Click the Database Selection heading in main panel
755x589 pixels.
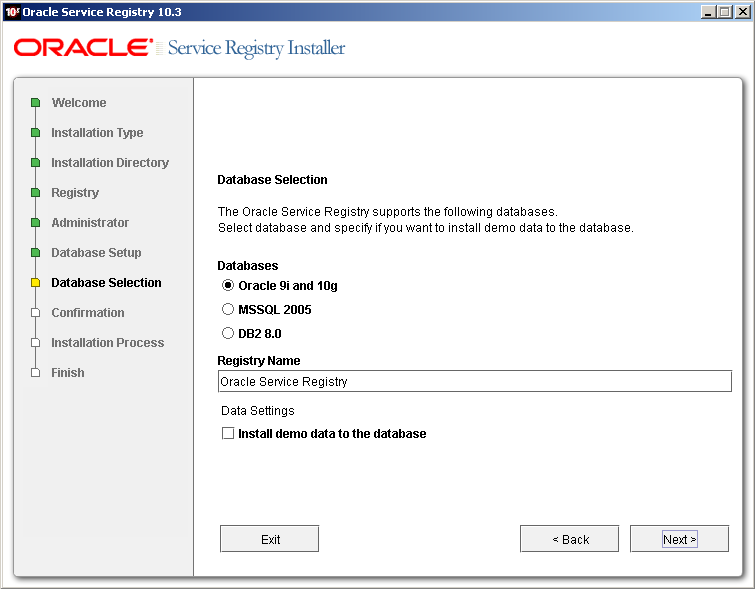pyautogui.click(x=273, y=180)
